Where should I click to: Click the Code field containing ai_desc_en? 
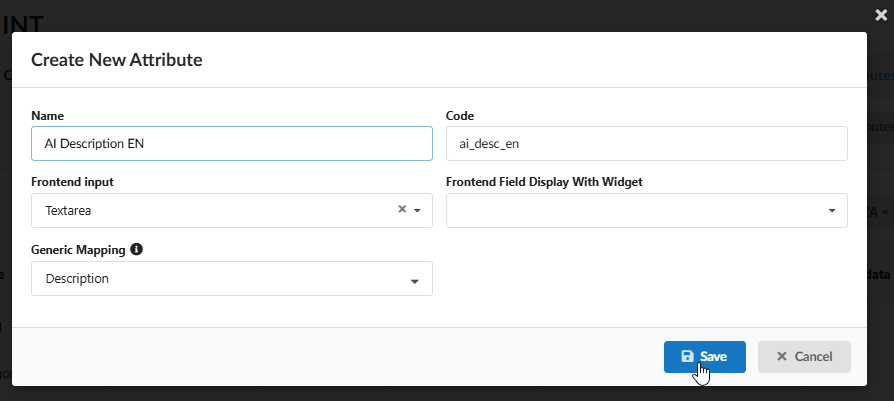646,143
